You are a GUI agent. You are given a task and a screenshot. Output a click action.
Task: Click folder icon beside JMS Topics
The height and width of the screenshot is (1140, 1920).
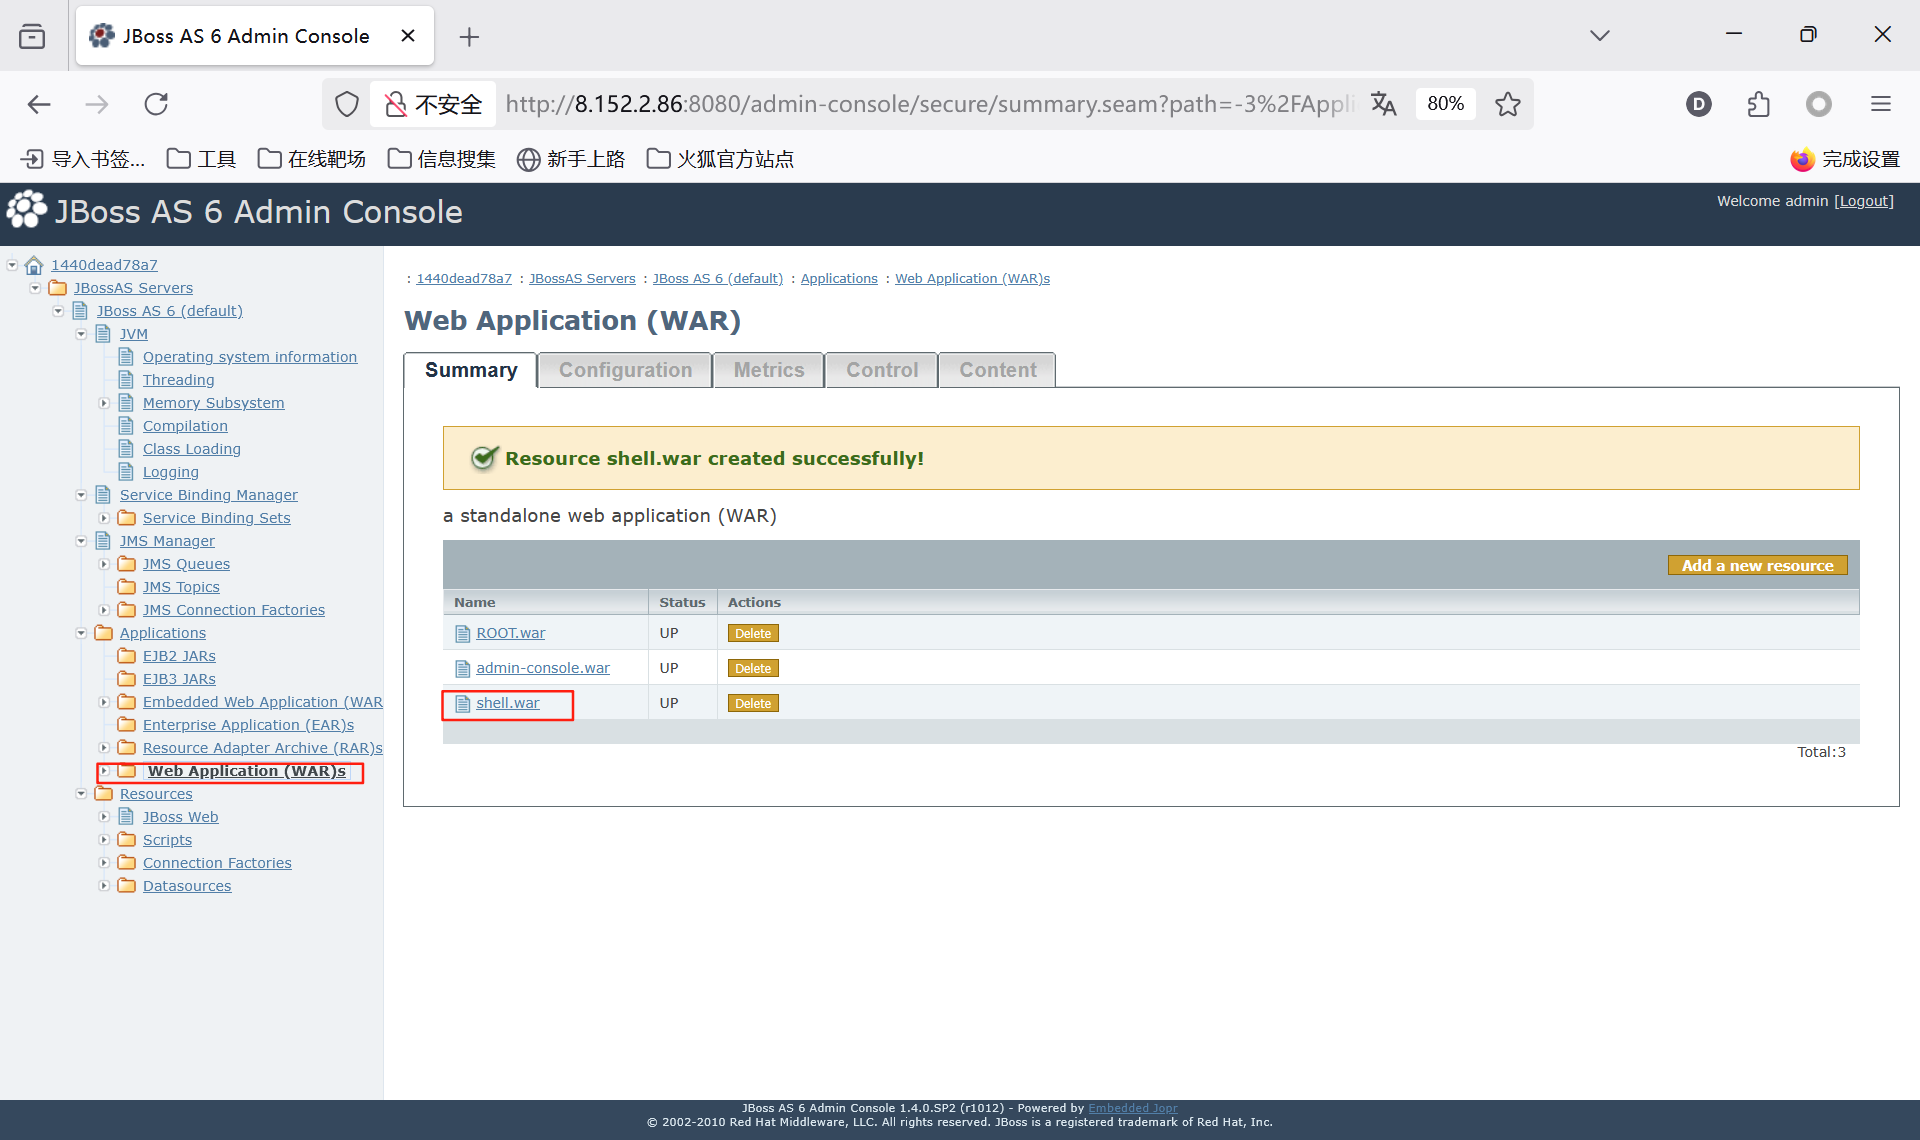click(127, 587)
